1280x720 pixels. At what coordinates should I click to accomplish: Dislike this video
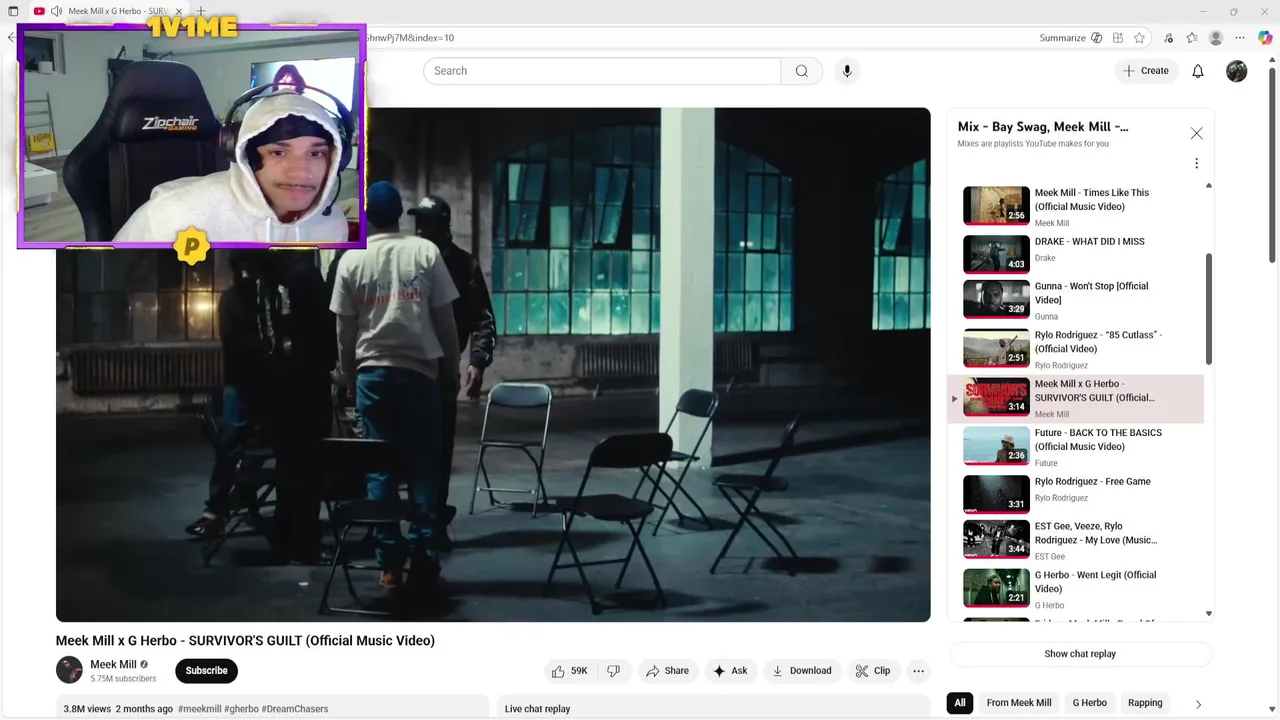point(614,671)
